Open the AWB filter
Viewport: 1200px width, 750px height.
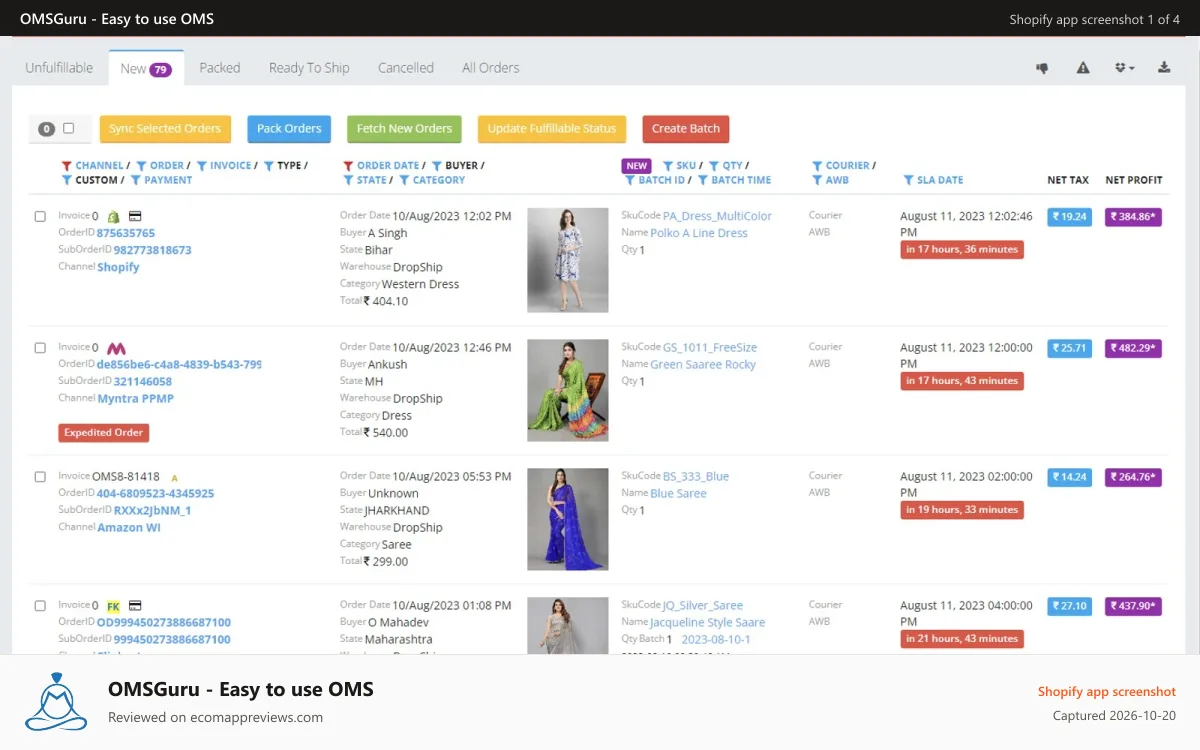[830, 180]
